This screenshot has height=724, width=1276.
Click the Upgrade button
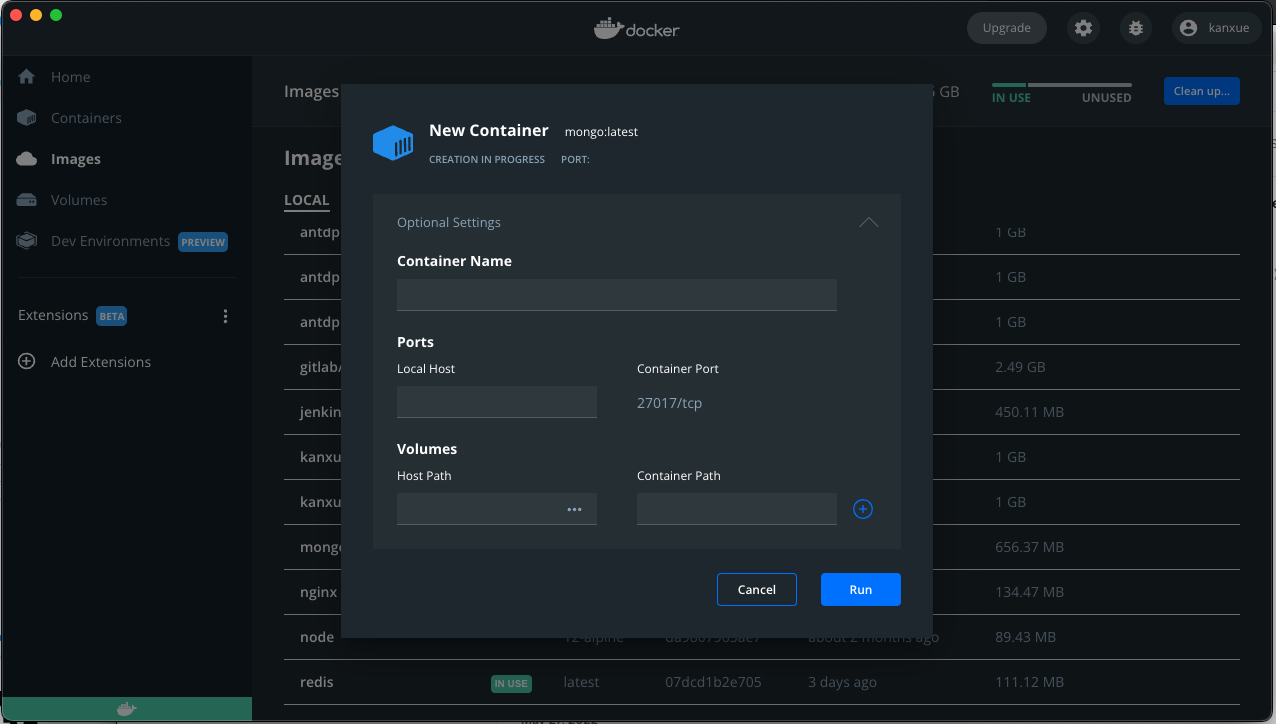pos(1006,28)
